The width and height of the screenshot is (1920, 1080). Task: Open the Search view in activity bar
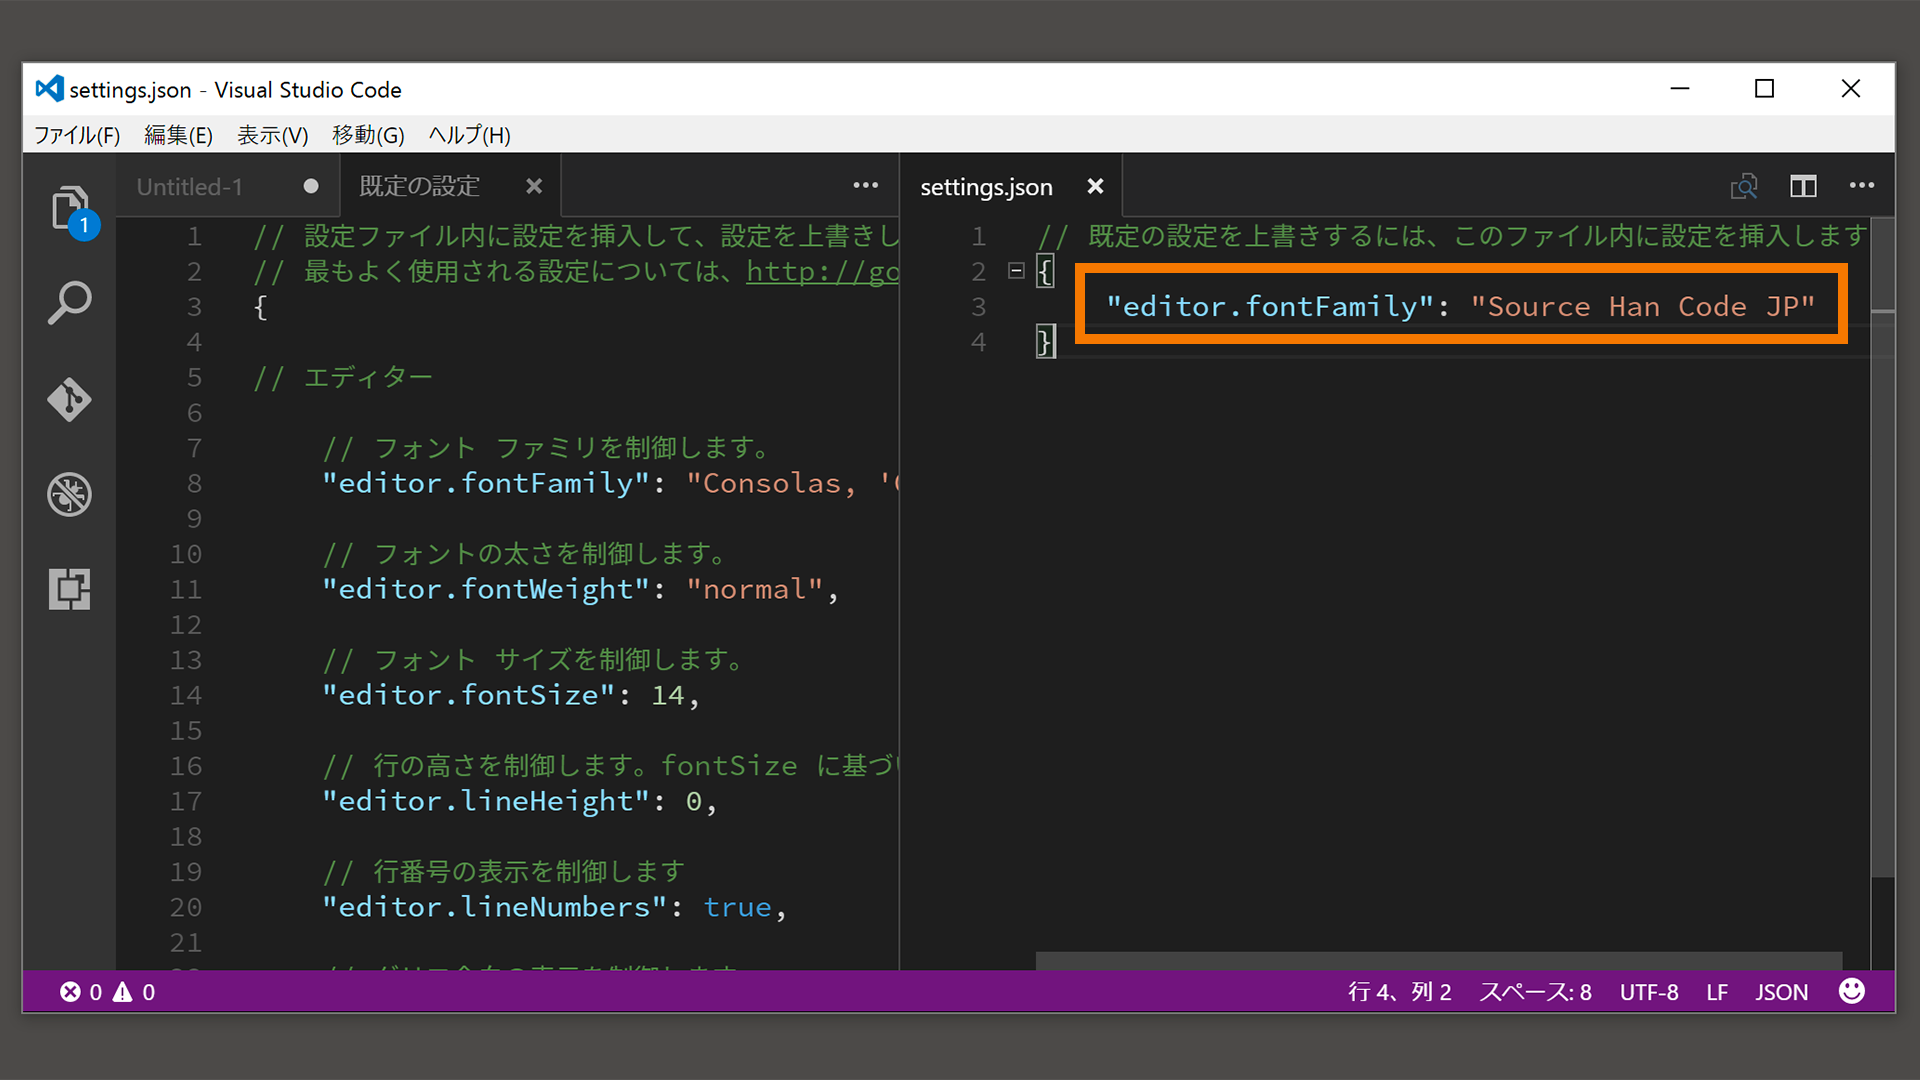(69, 303)
